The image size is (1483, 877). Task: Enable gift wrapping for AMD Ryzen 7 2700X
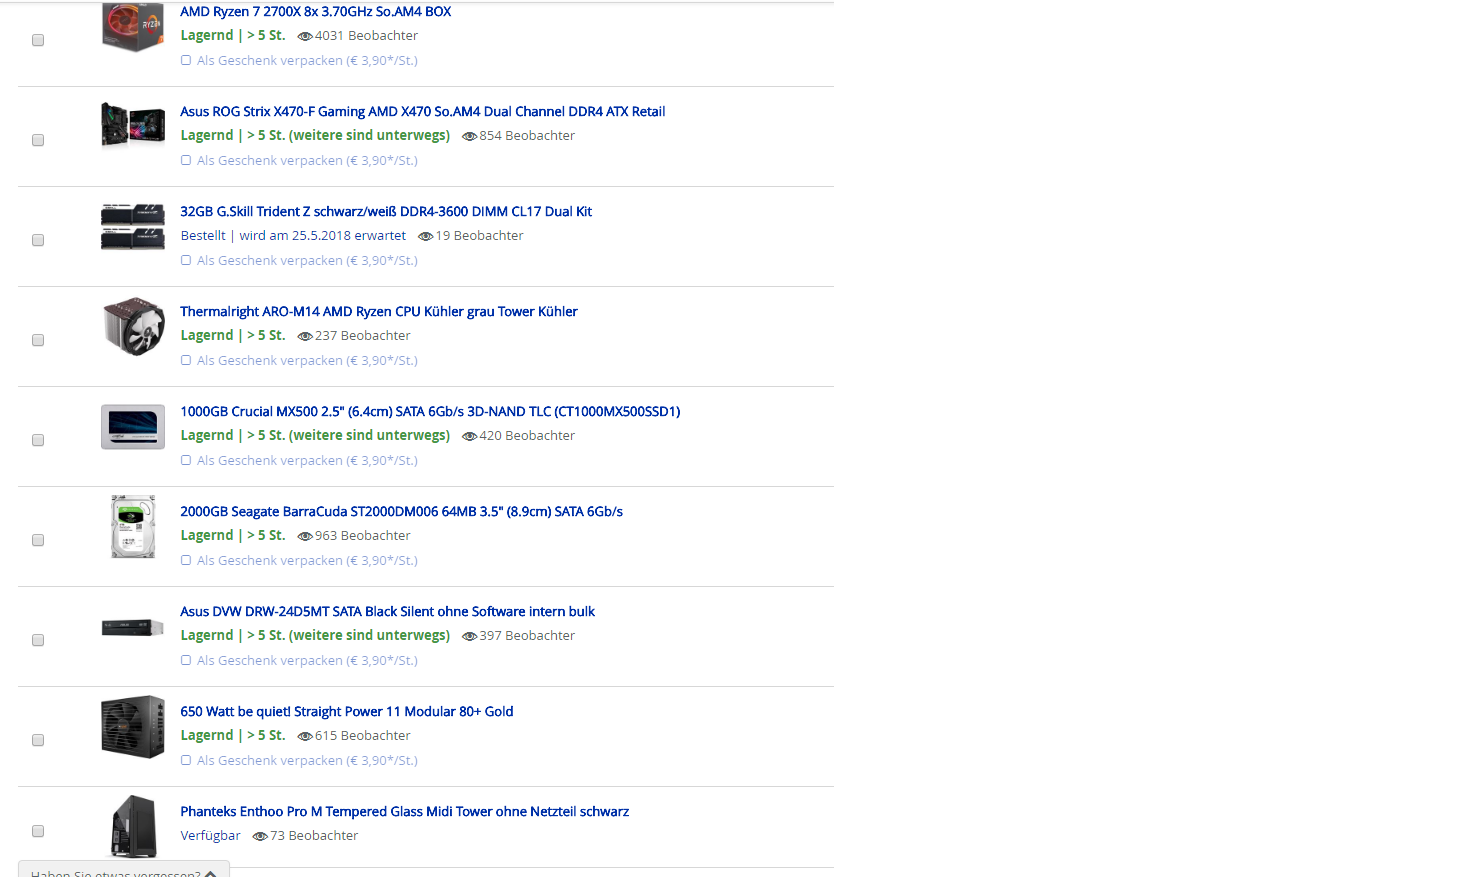coord(186,60)
